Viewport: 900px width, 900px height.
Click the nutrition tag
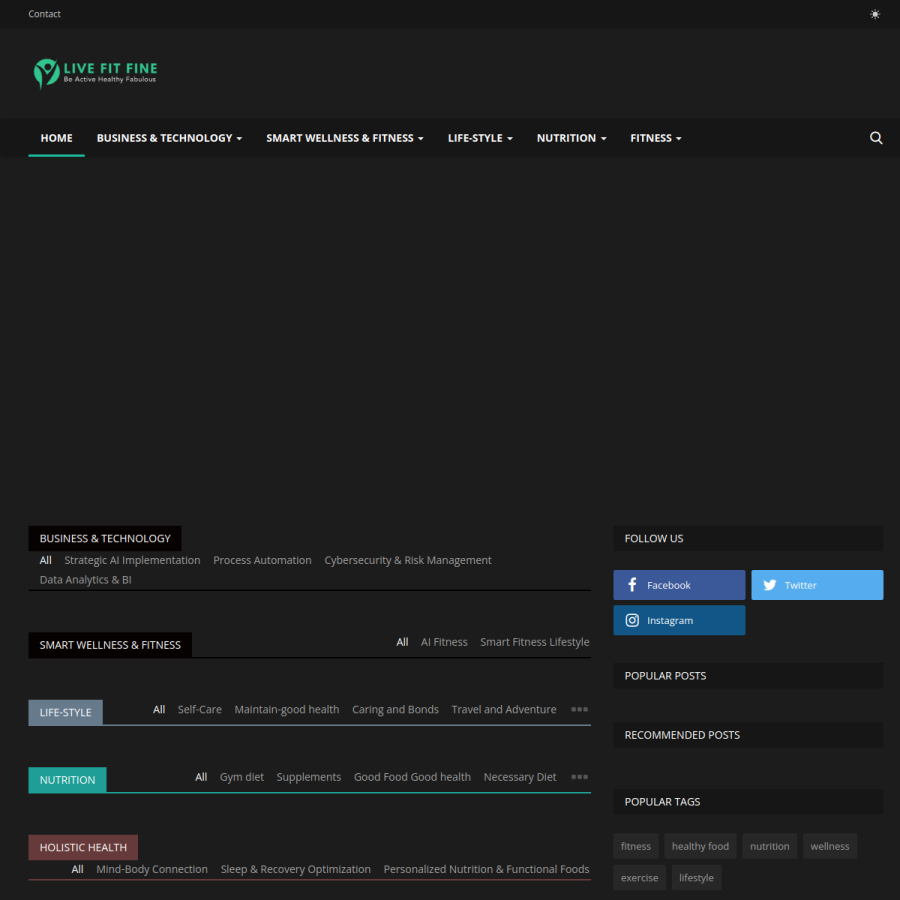click(769, 846)
